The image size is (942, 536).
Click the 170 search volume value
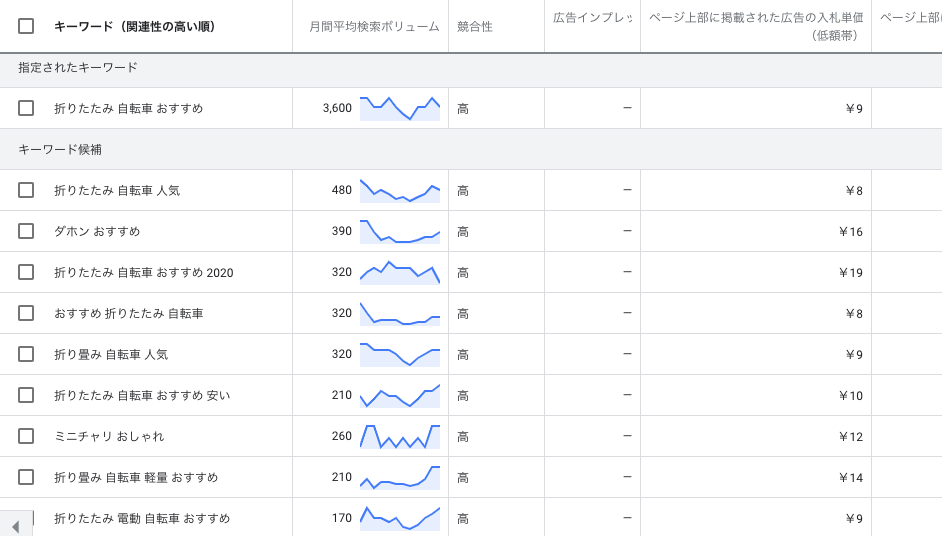(342, 517)
